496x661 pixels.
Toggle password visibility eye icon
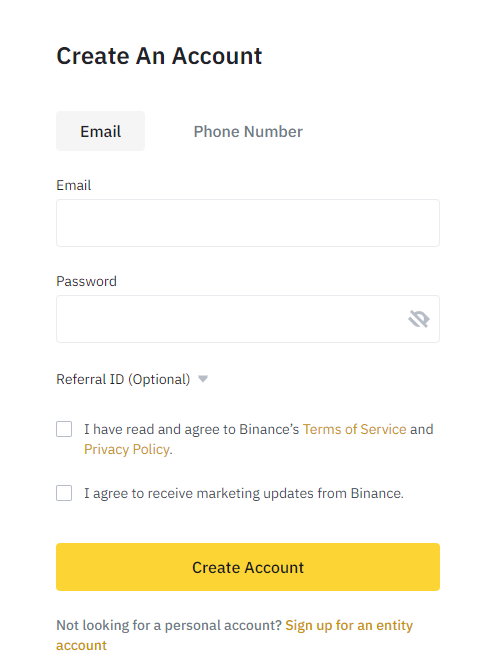(x=418, y=319)
